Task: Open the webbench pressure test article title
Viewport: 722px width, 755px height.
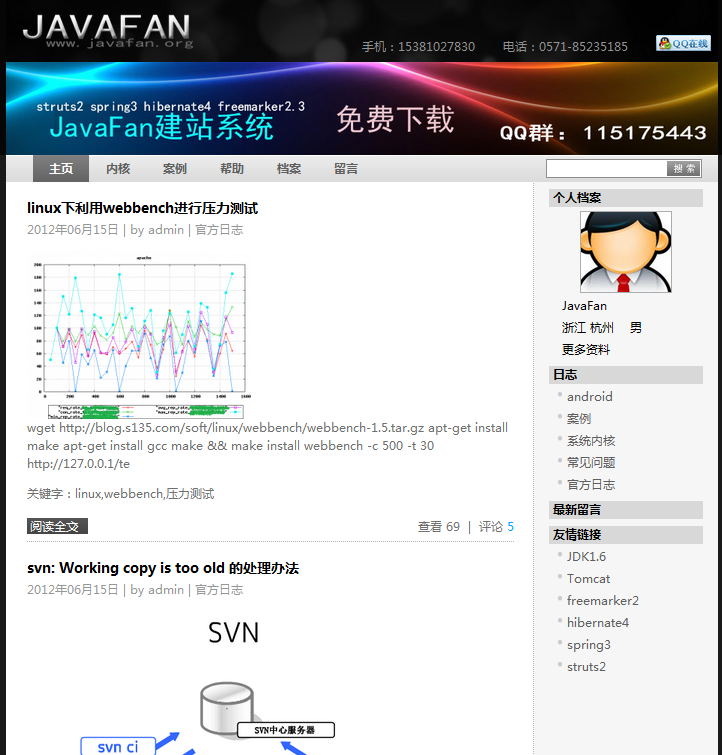Action: [x=143, y=208]
